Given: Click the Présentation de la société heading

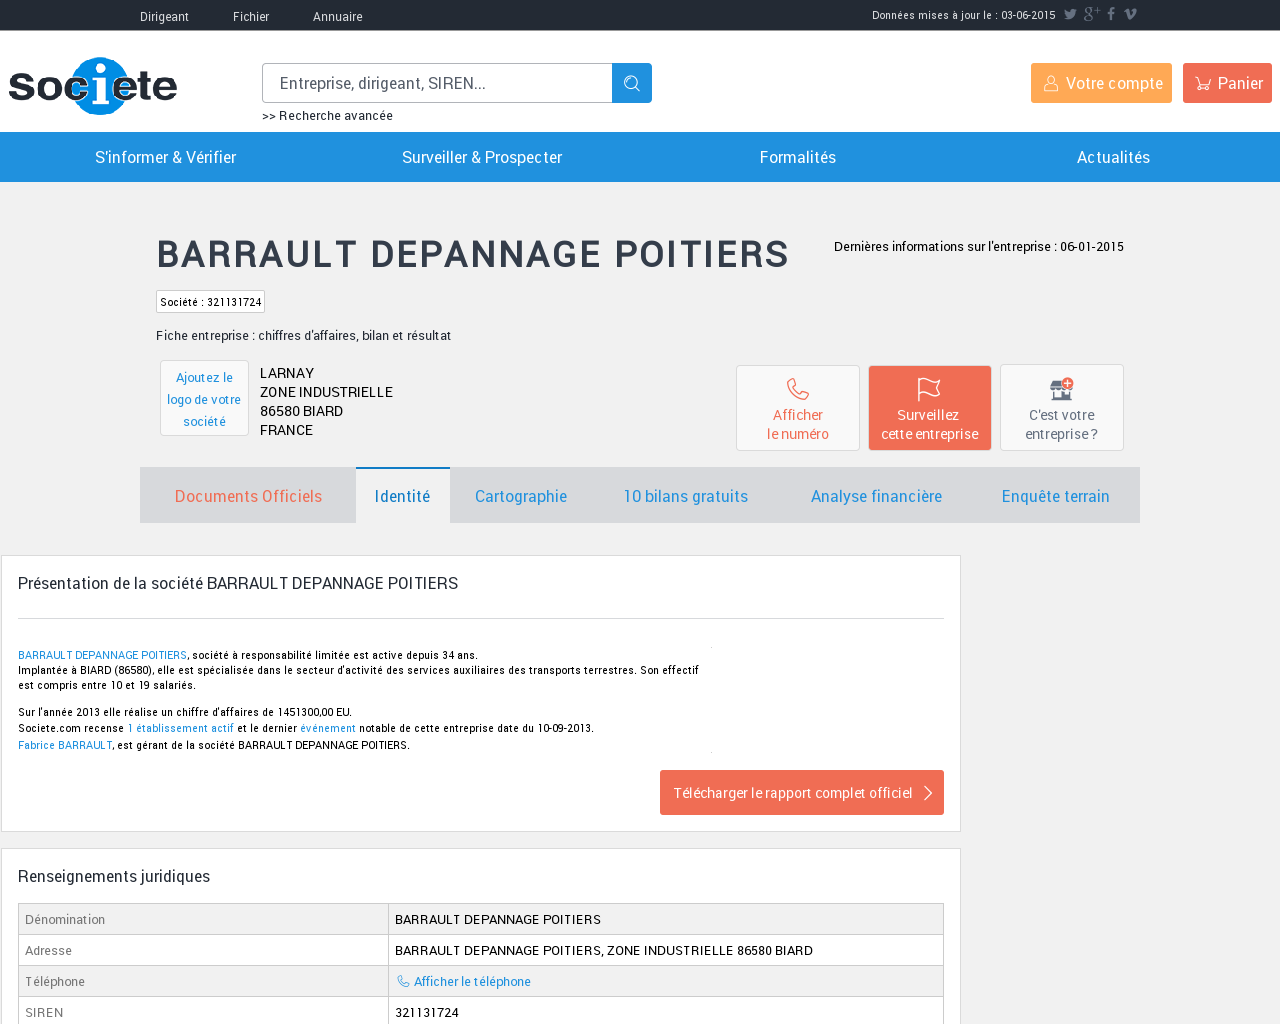Looking at the screenshot, I should coord(238,583).
